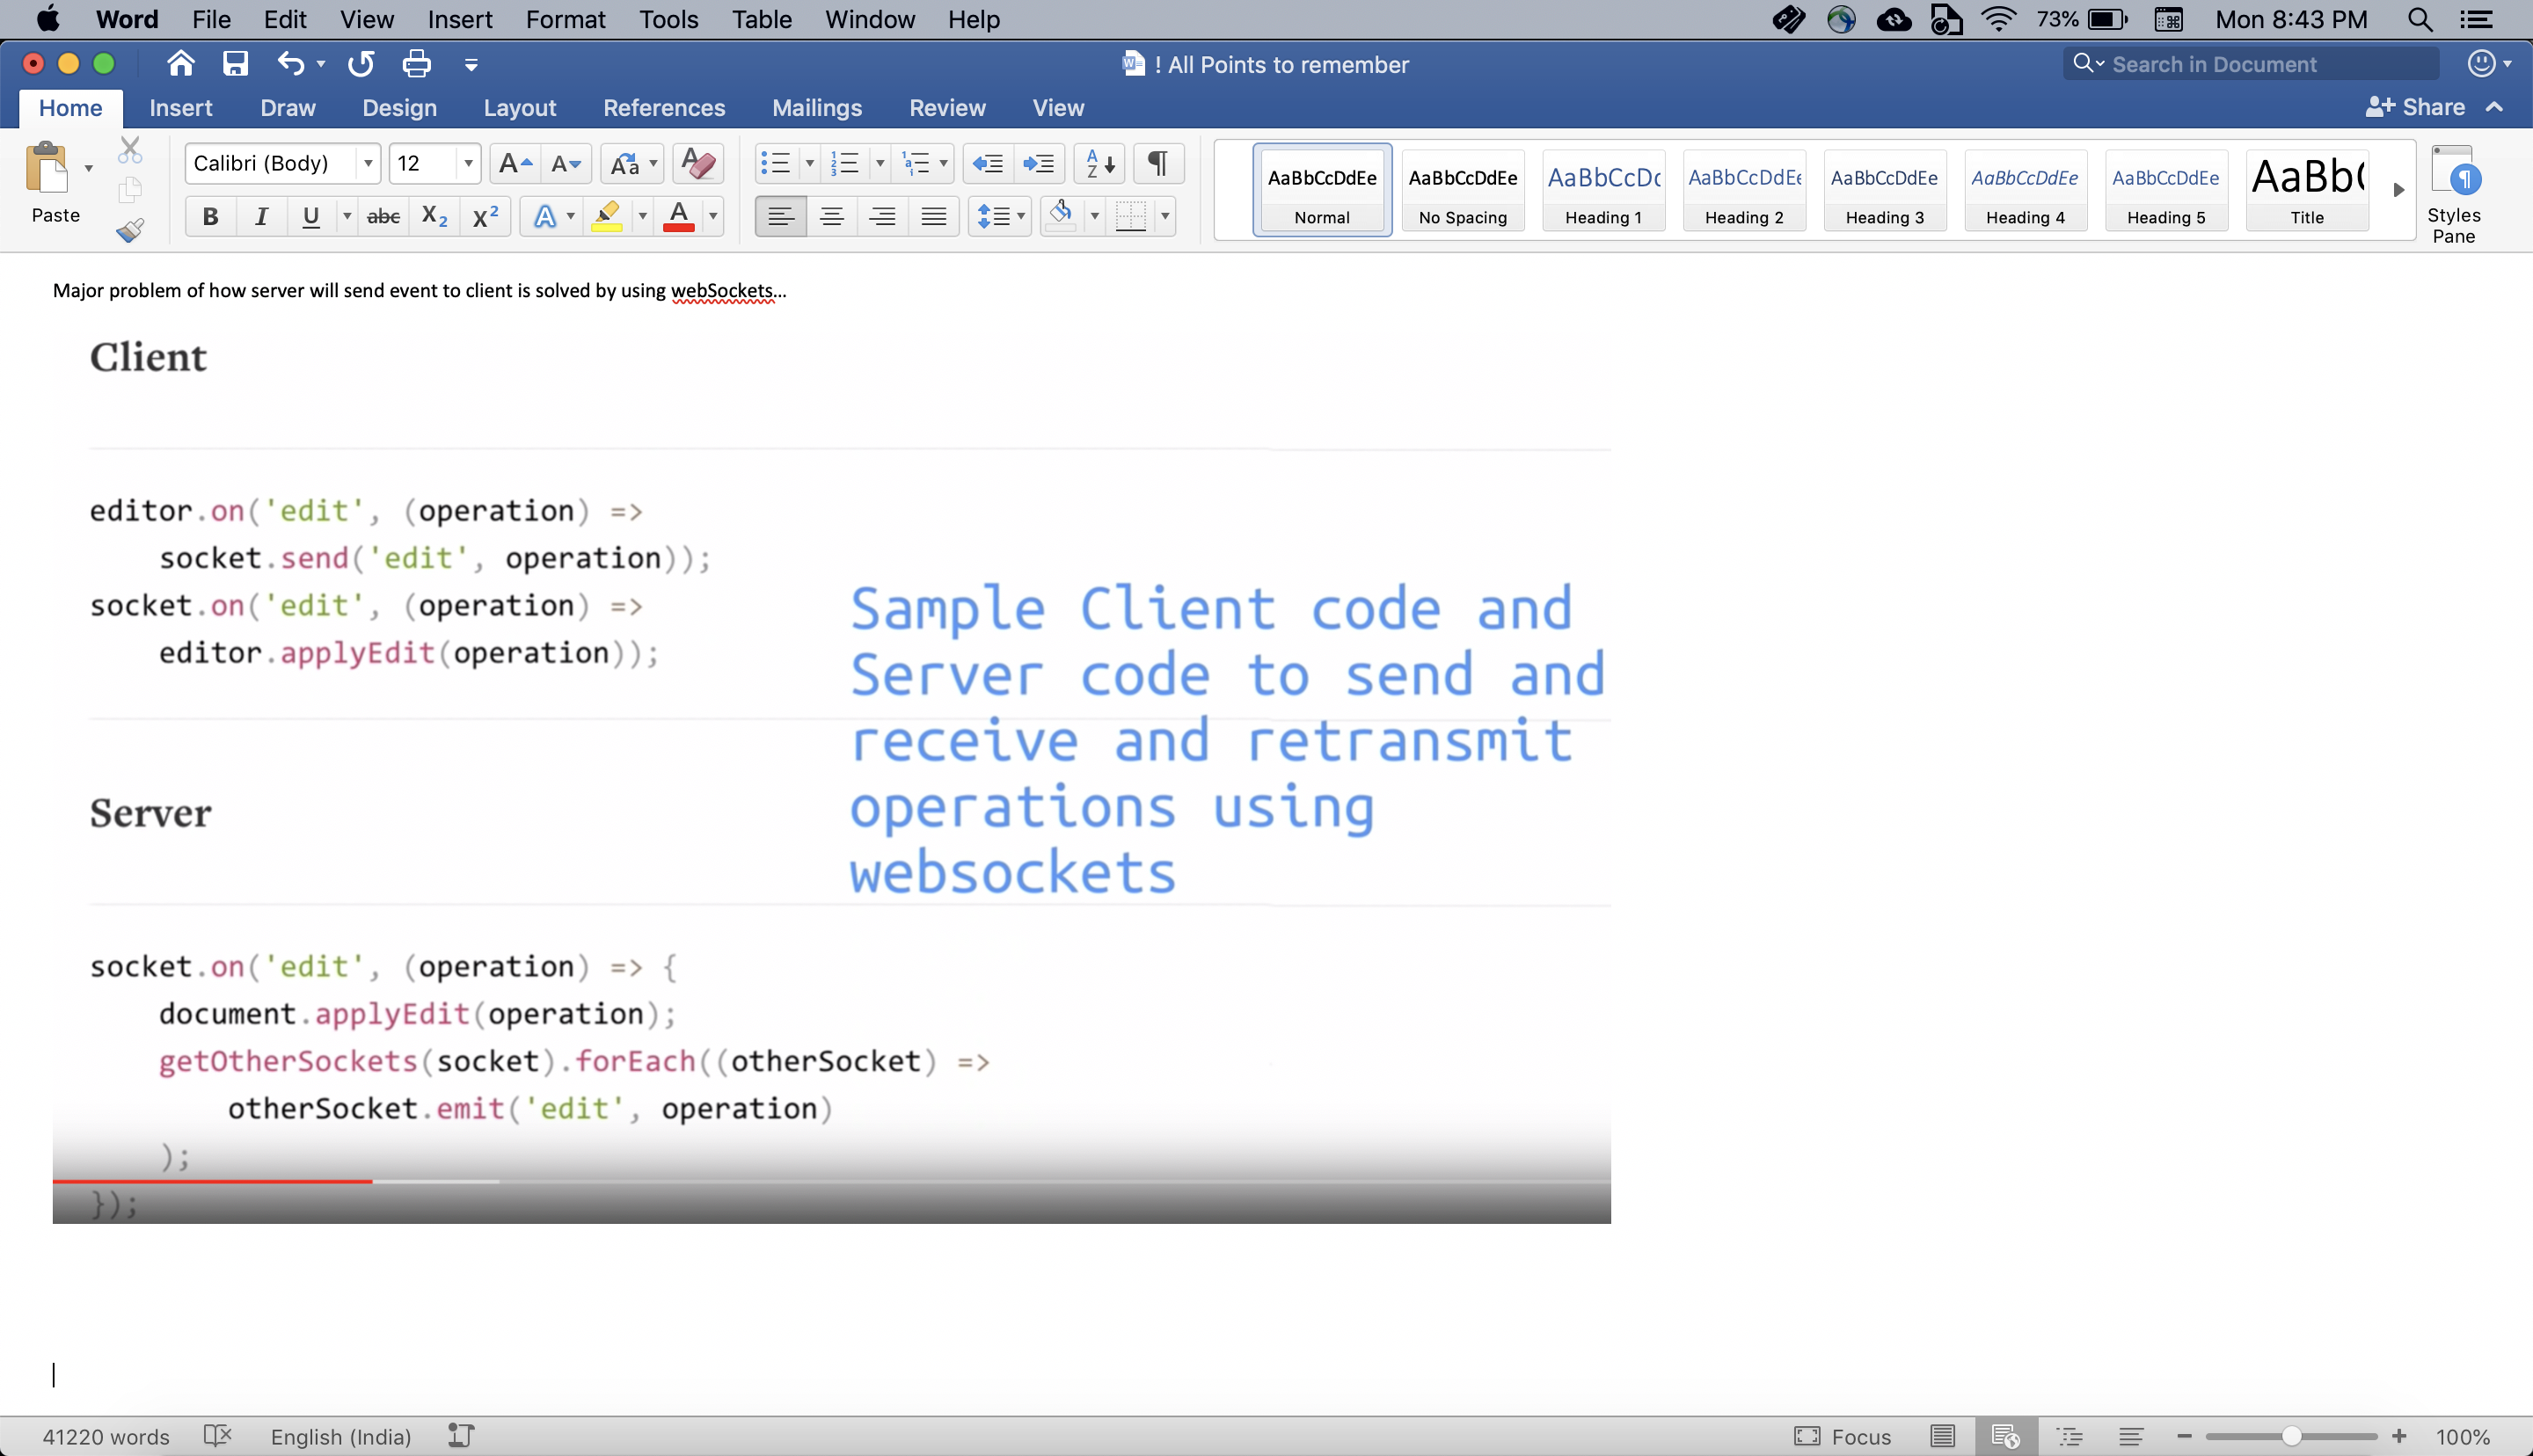This screenshot has width=2533, height=1456.
Task: Toggle Strikethrough formatting
Action: (x=383, y=216)
